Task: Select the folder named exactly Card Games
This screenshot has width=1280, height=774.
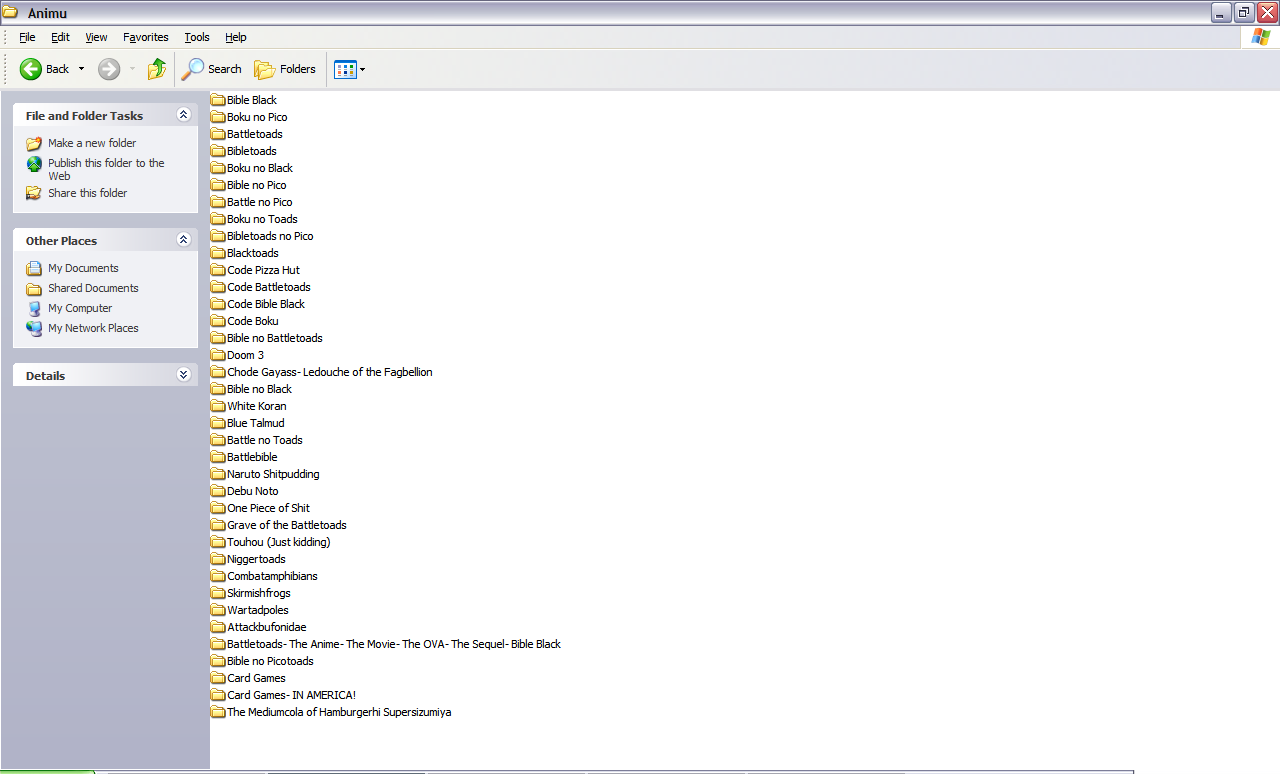Action: (x=256, y=678)
